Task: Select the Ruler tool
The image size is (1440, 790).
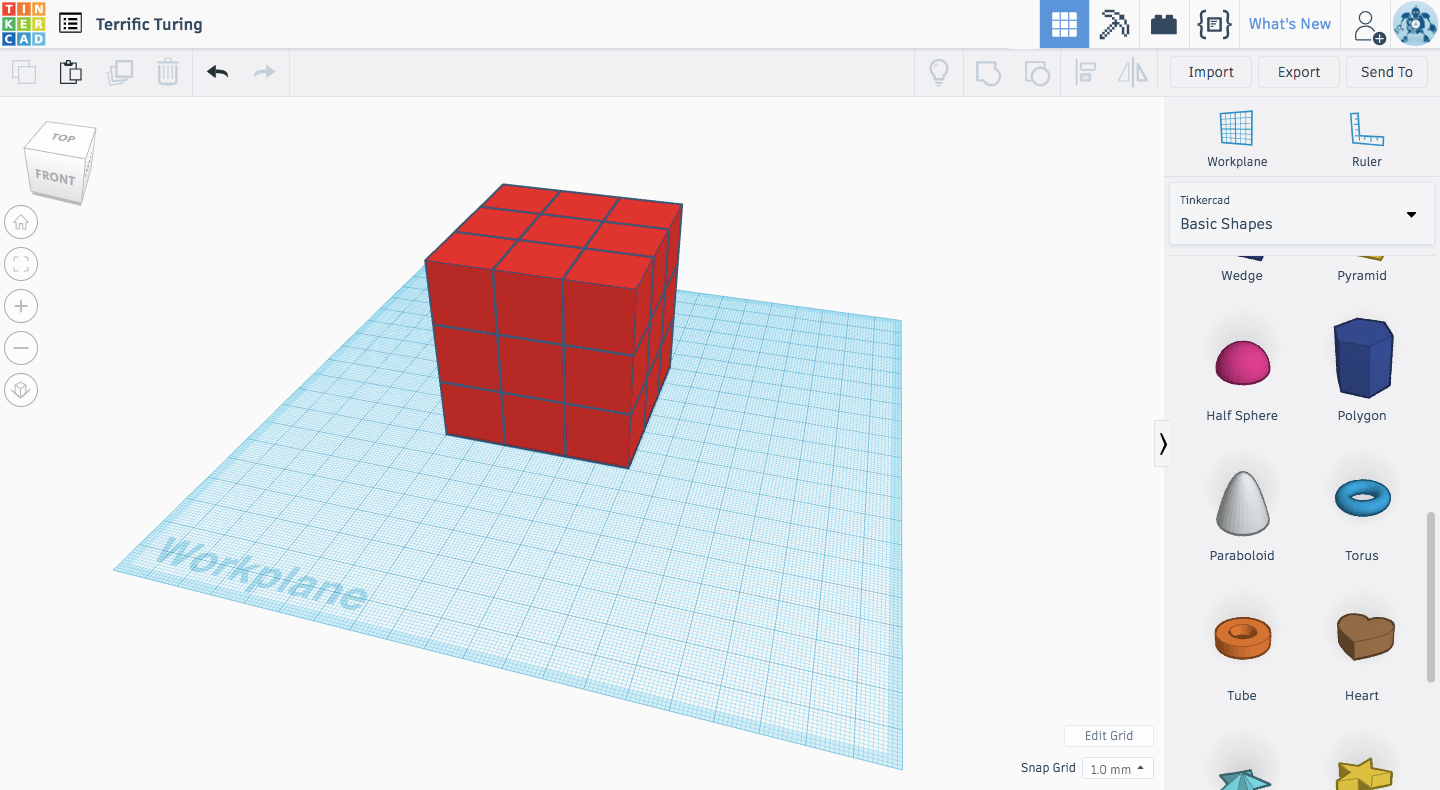Action: 1366,137
